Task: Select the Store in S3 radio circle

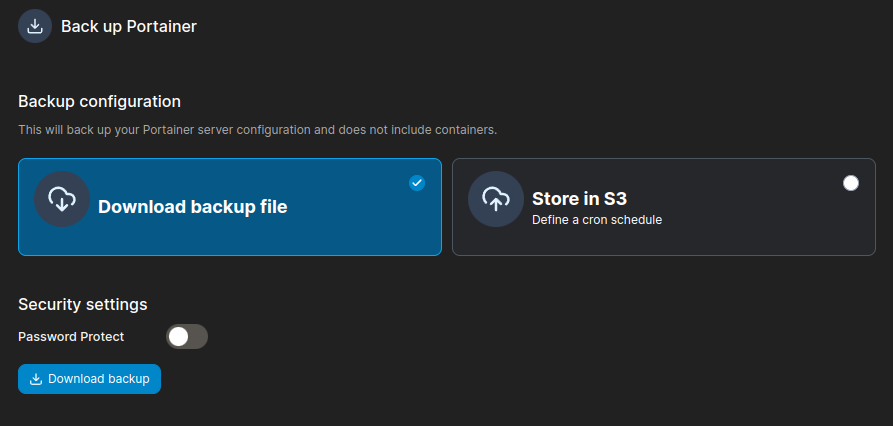Action: [x=851, y=183]
